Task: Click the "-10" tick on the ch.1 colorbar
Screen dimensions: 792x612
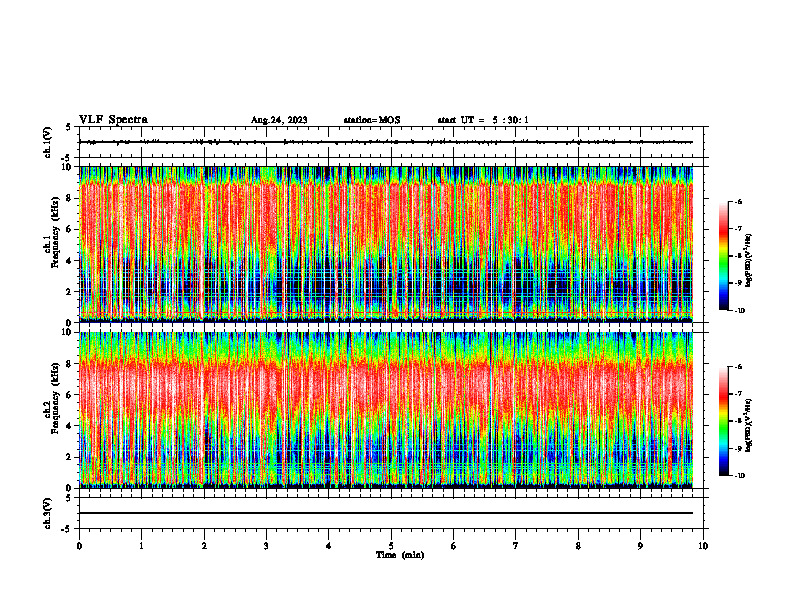Action: pyautogui.click(x=739, y=311)
